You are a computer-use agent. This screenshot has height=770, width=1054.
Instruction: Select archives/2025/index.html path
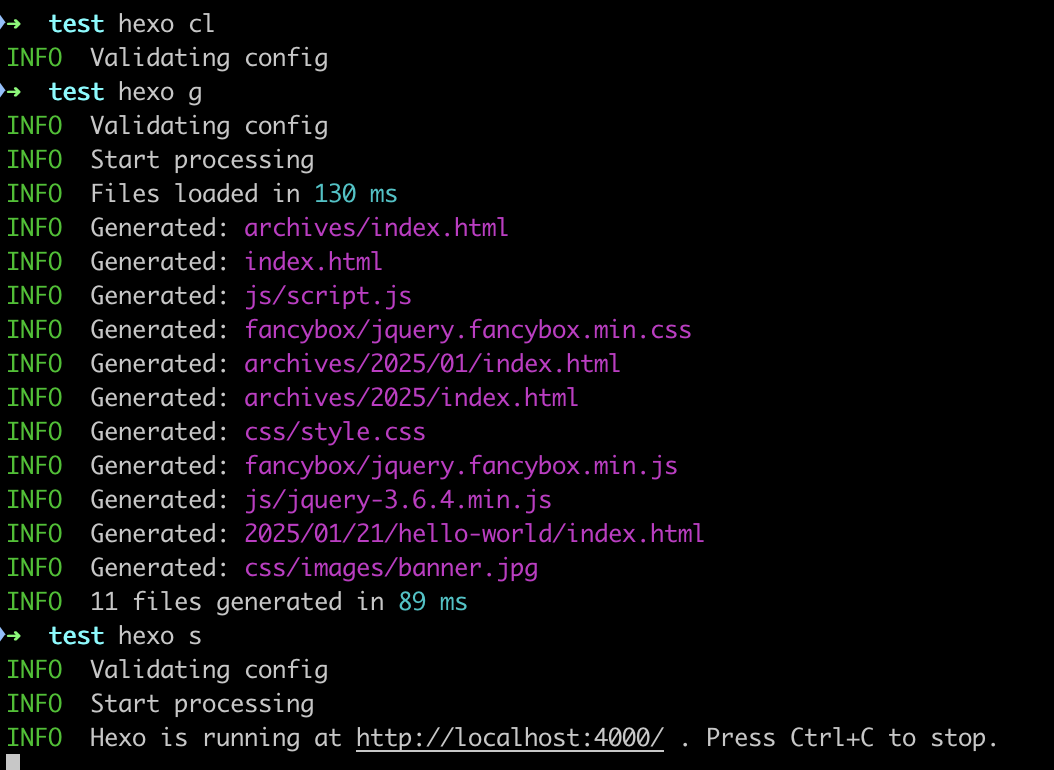click(x=411, y=398)
